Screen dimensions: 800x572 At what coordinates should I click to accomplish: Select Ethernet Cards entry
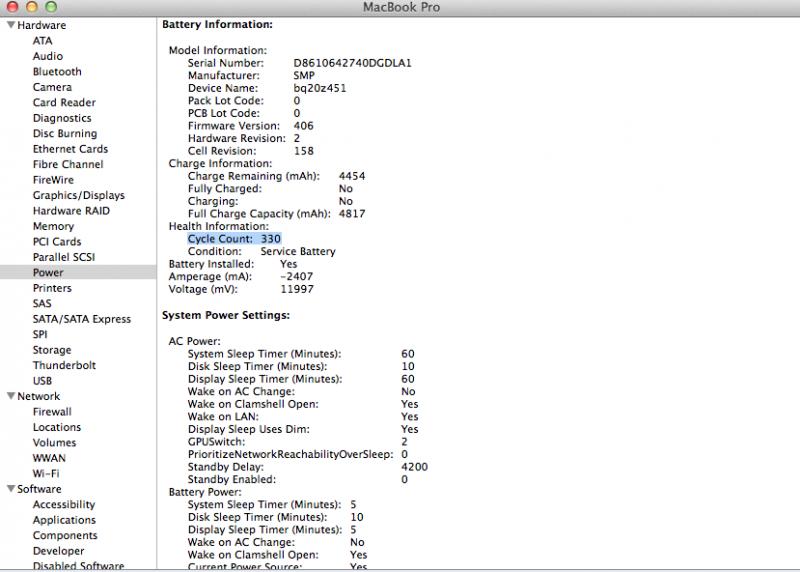point(70,149)
